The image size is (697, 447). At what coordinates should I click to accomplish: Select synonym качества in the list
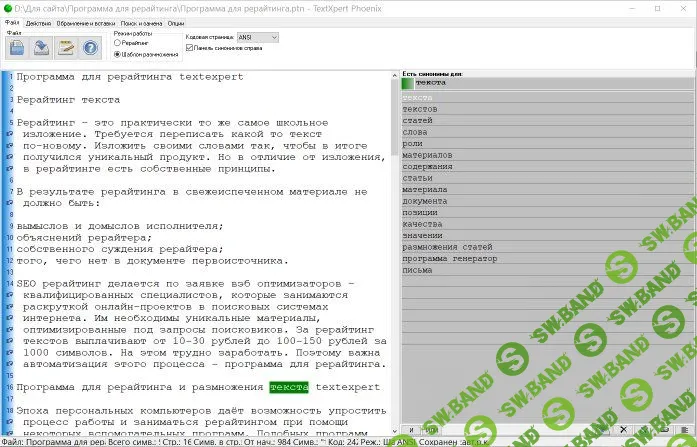(548, 224)
